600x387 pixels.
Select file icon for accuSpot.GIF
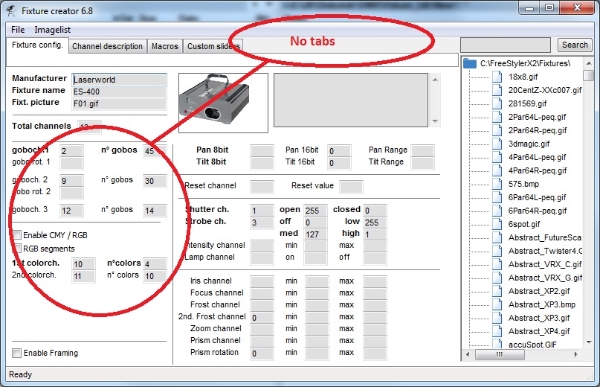pos(497,343)
